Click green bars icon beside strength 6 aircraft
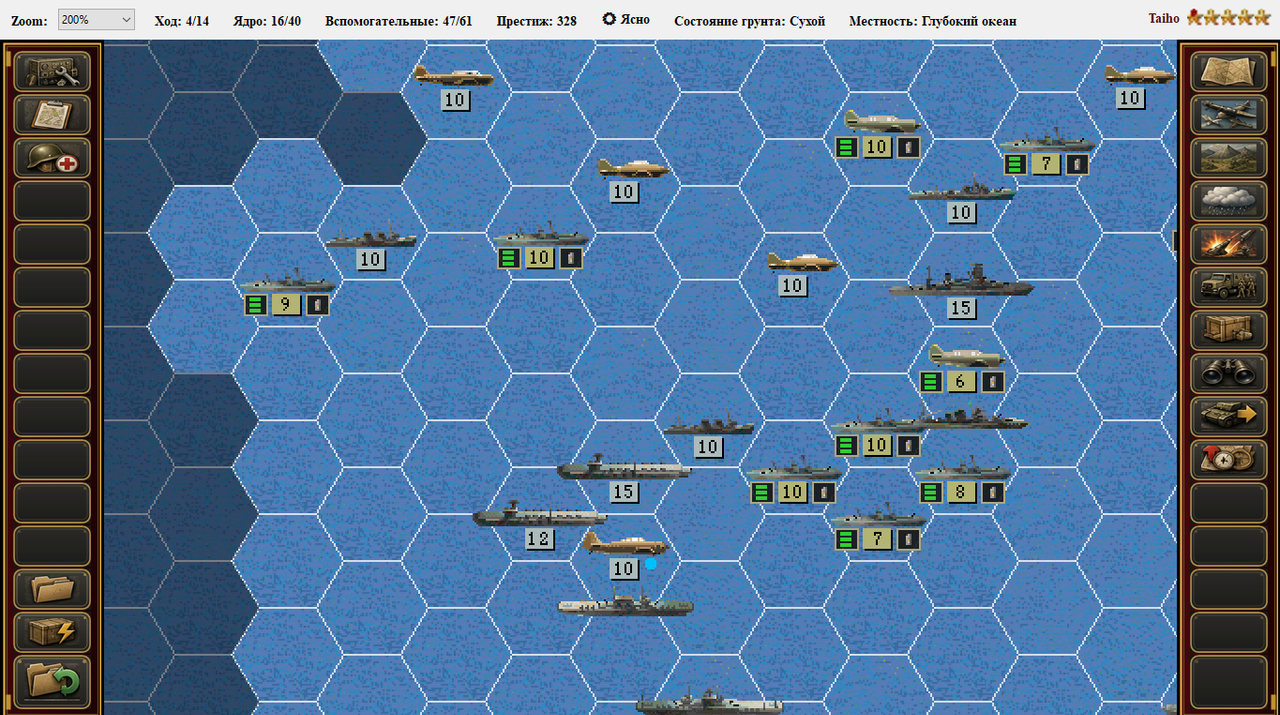The width and height of the screenshot is (1280, 715). [x=931, y=381]
